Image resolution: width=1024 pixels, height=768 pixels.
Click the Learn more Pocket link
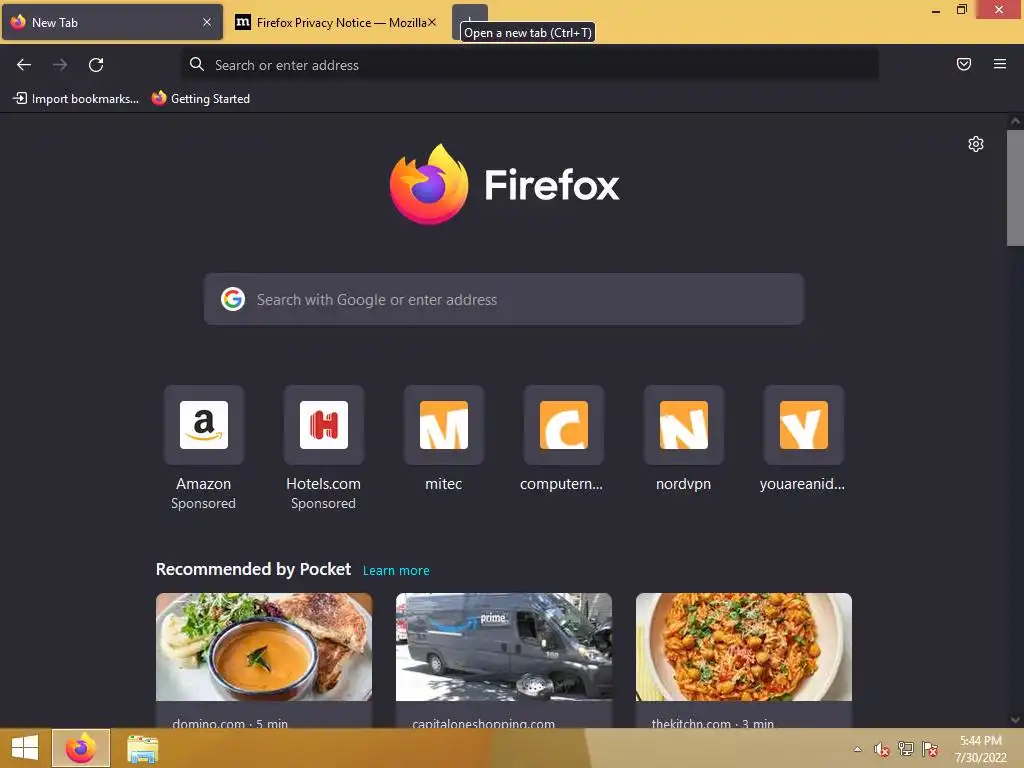(x=396, y=570)
